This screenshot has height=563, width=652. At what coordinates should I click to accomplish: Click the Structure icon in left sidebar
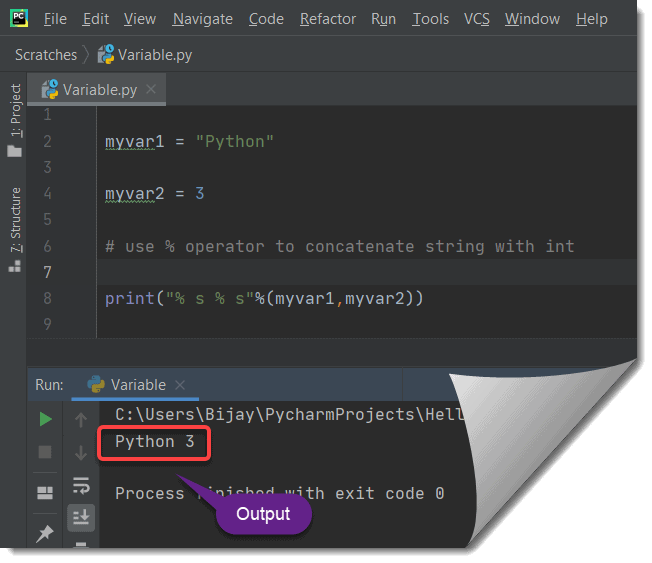pos(15,266)
